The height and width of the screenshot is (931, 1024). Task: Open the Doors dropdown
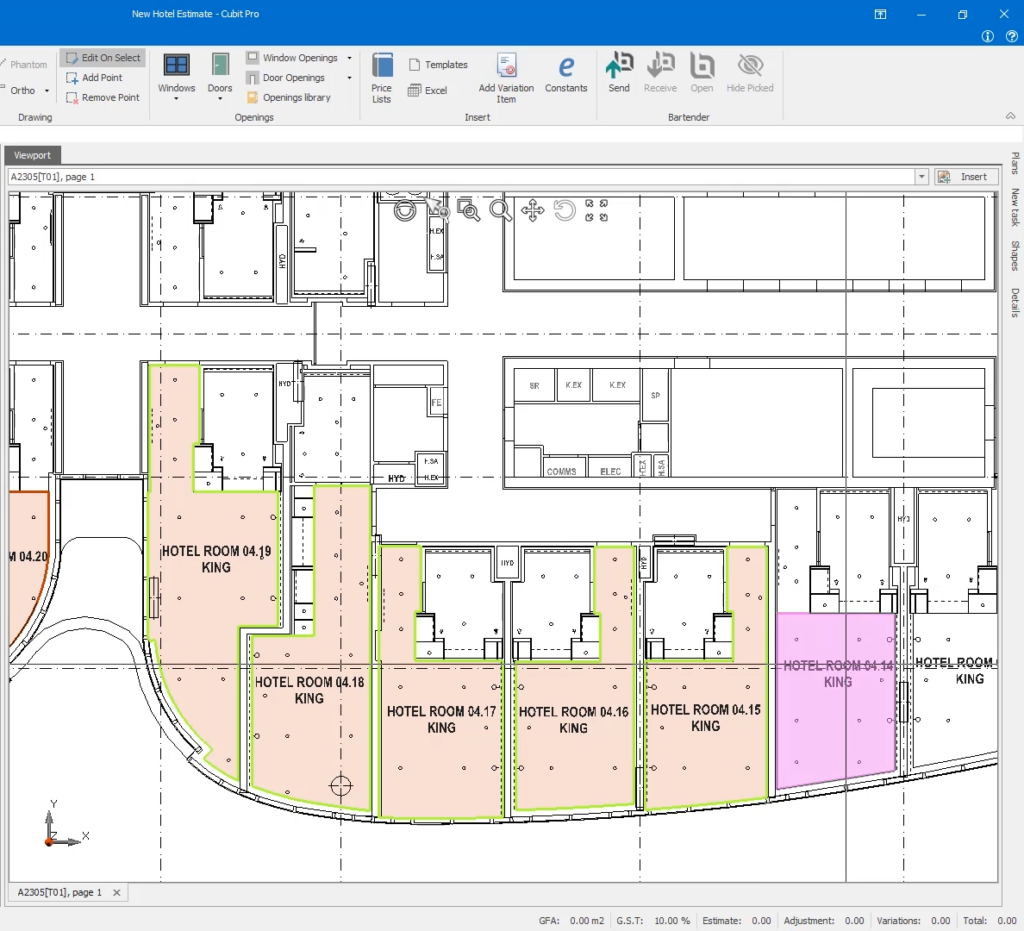pyautogui.click(x=219, y=76)
